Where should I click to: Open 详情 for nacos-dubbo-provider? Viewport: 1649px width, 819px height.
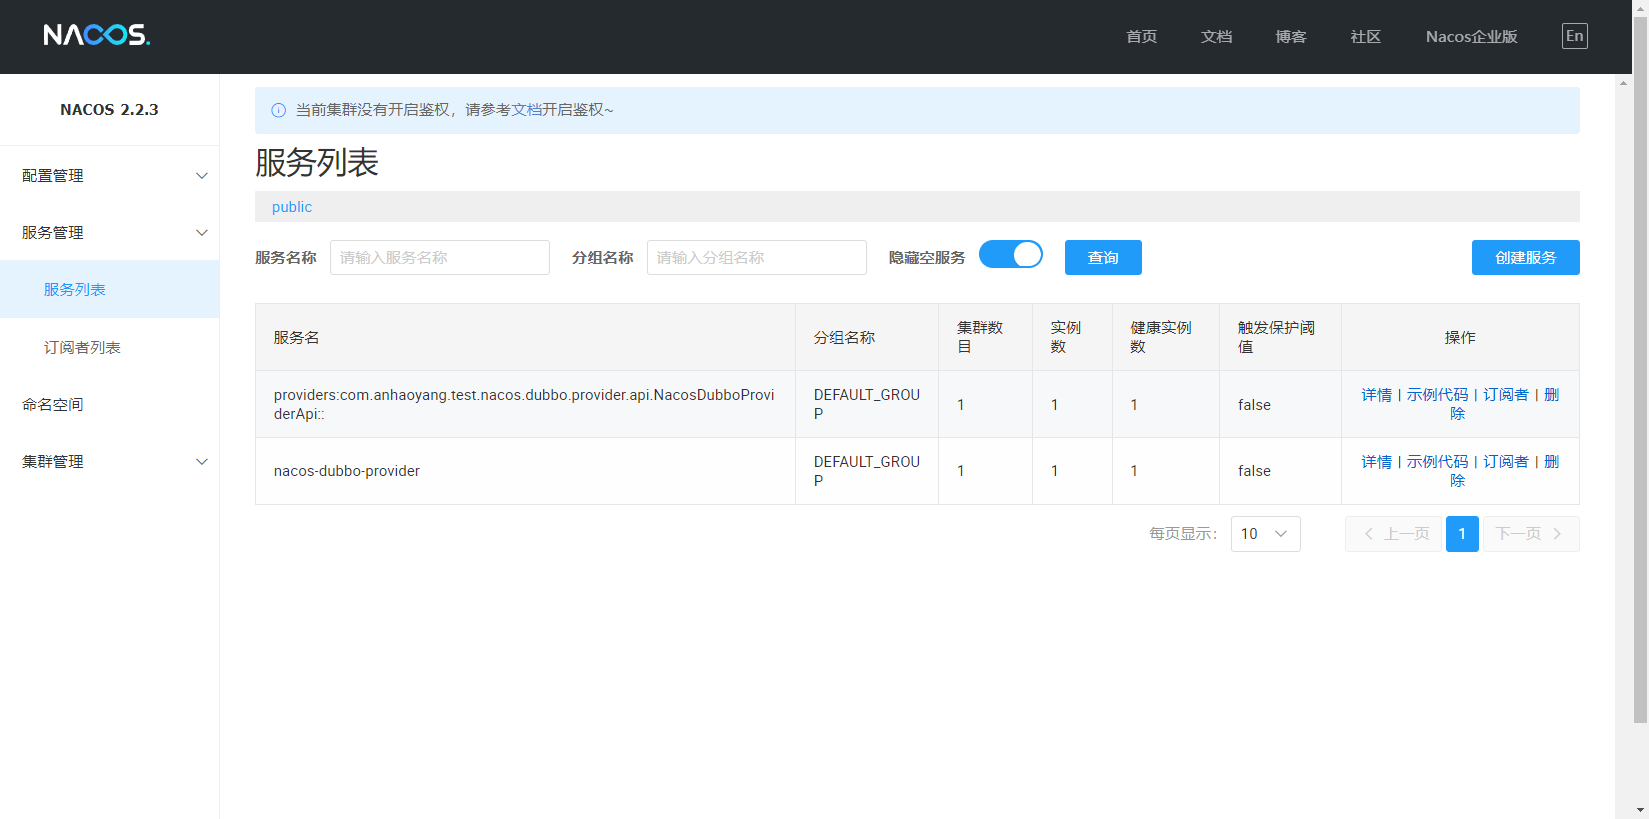pos(1376,462)
